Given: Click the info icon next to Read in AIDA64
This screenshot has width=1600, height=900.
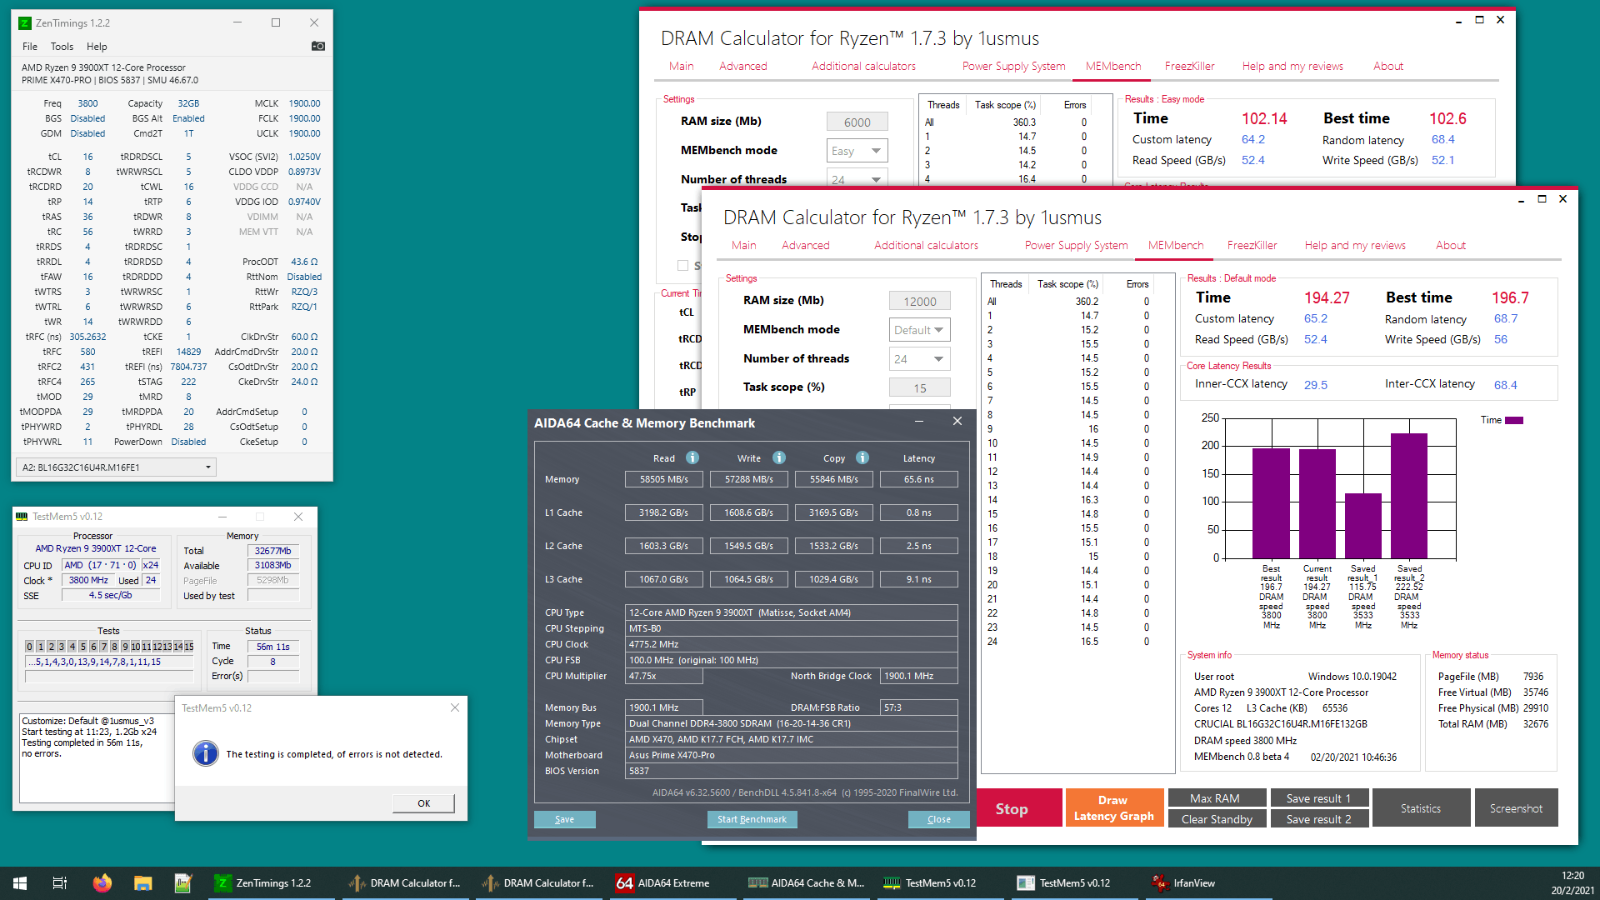Looking at the screenshot, I should pos(692,458).
